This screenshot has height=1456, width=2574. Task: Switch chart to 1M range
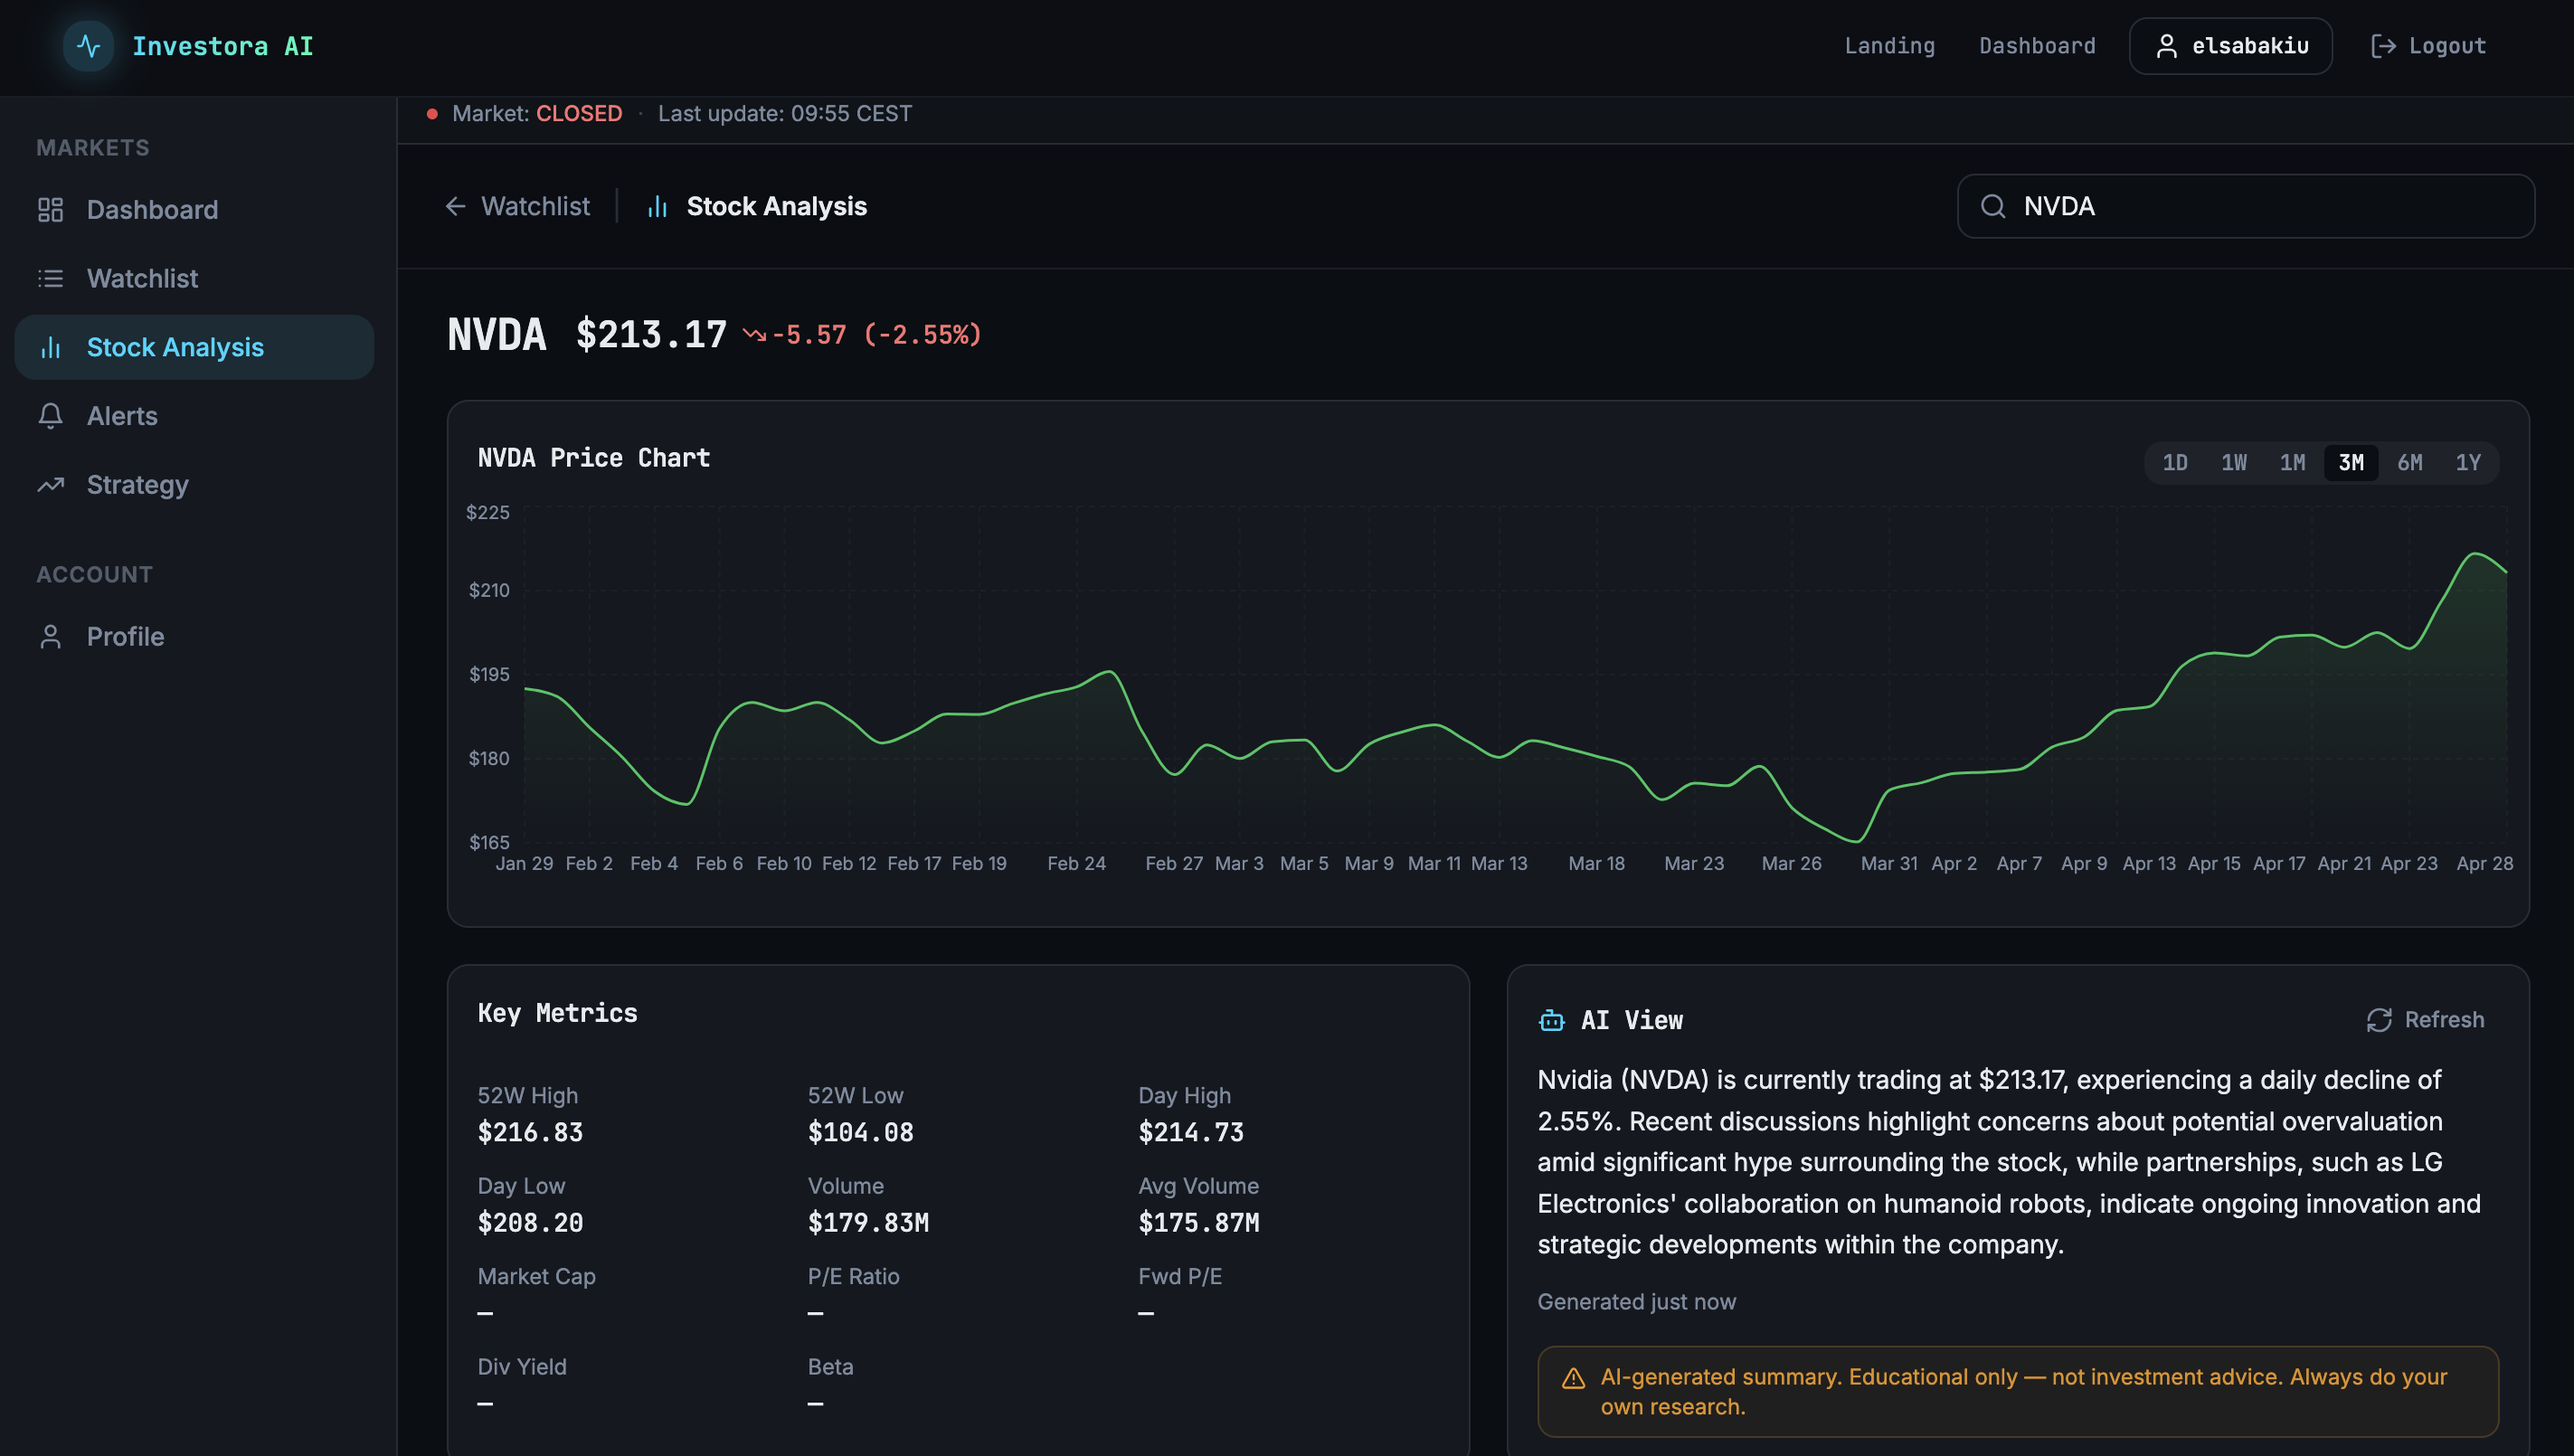(2292, 462)
